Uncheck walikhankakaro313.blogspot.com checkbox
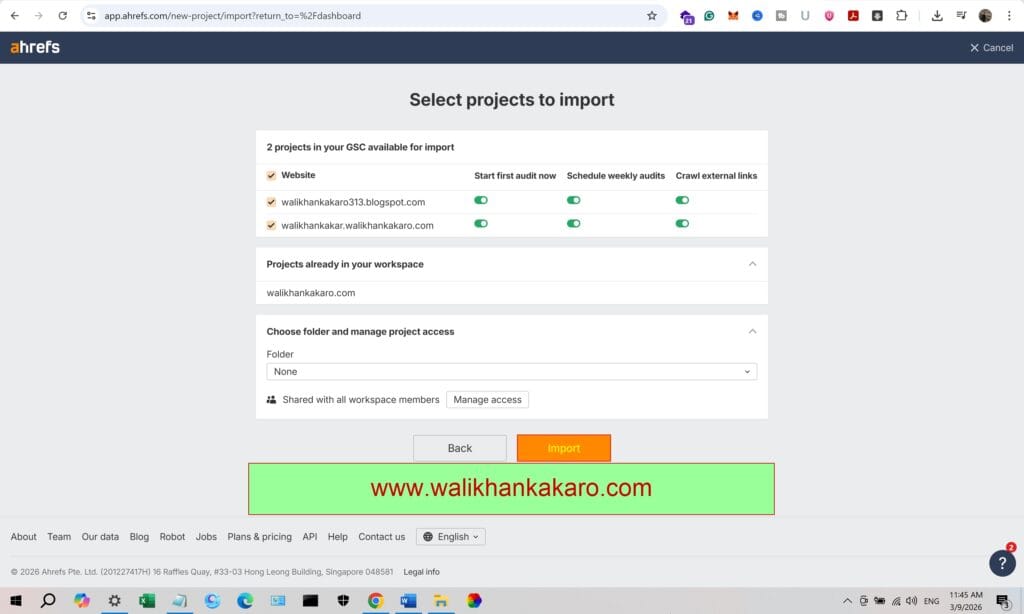The width and height of the screenshot is (1024, 614). pyautogui.click(x=271, y=202)
